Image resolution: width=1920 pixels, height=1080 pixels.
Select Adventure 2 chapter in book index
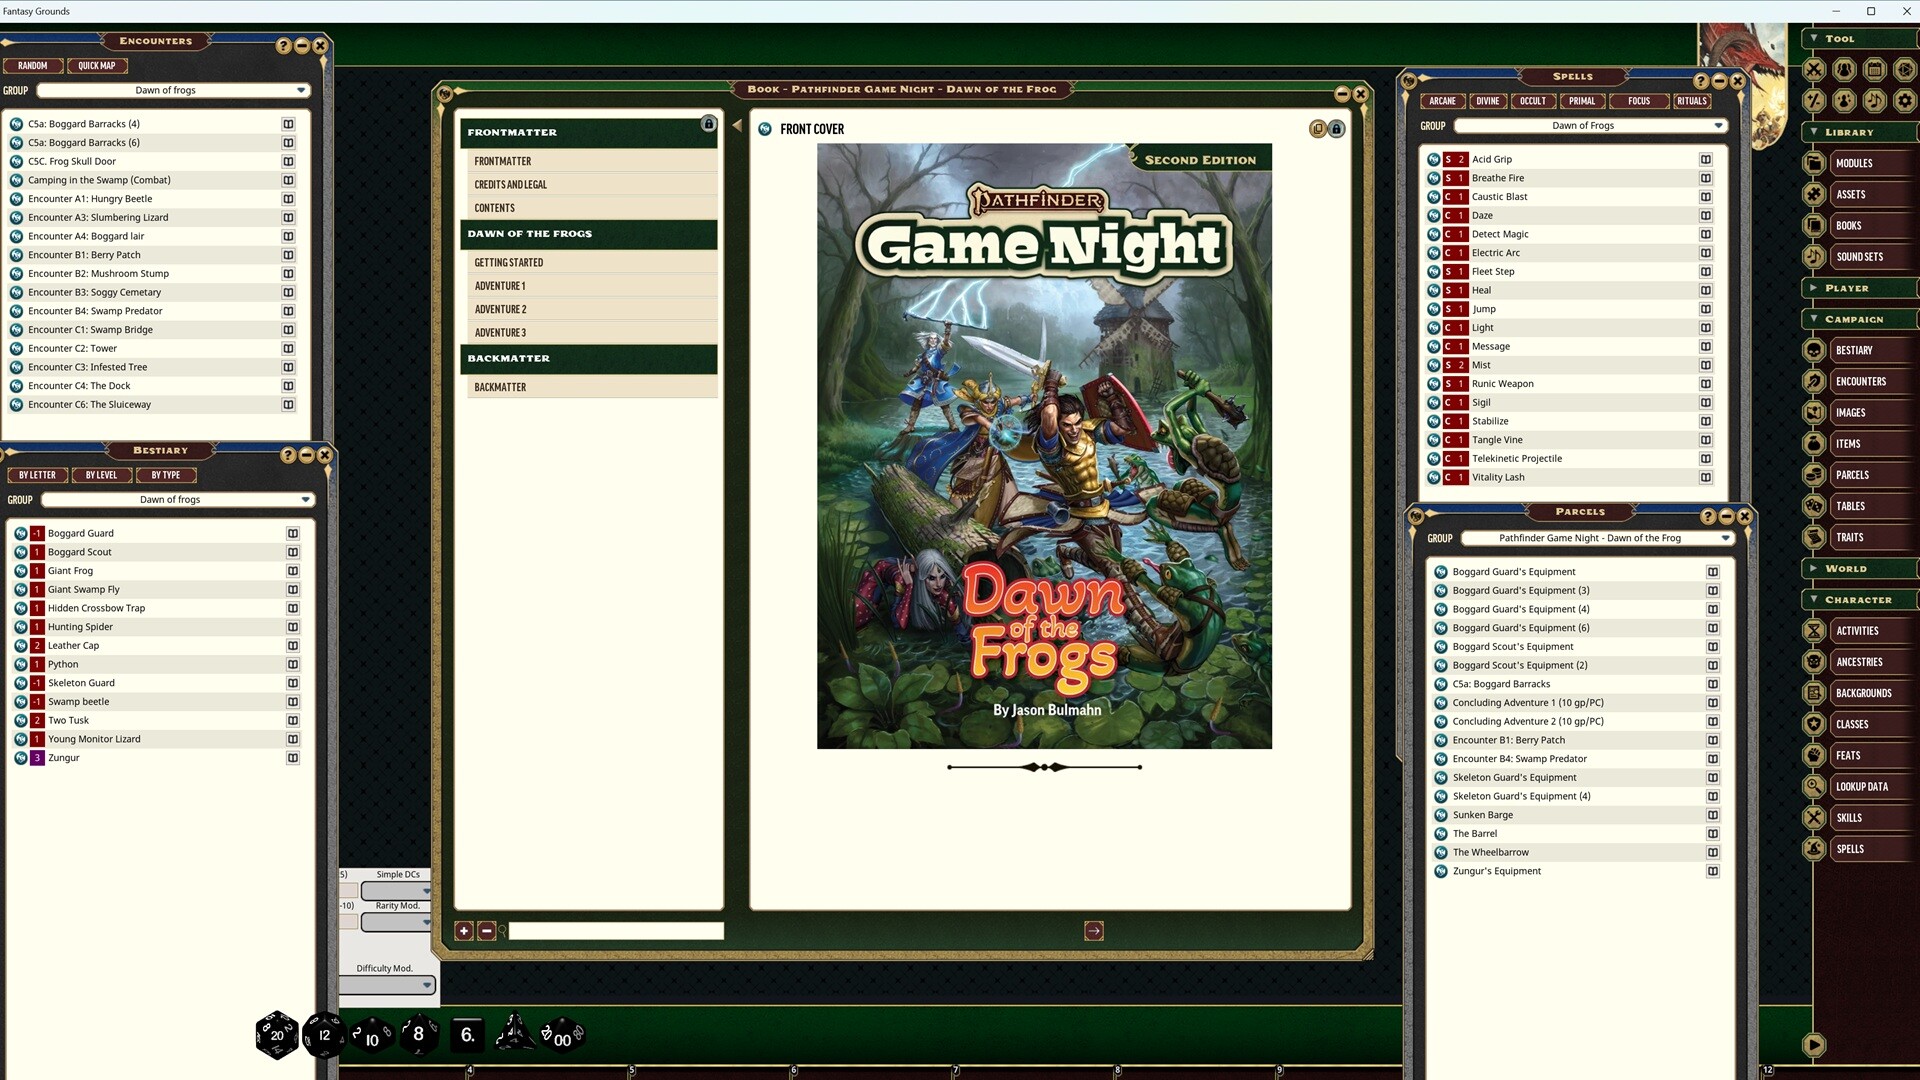coord(500,310)
